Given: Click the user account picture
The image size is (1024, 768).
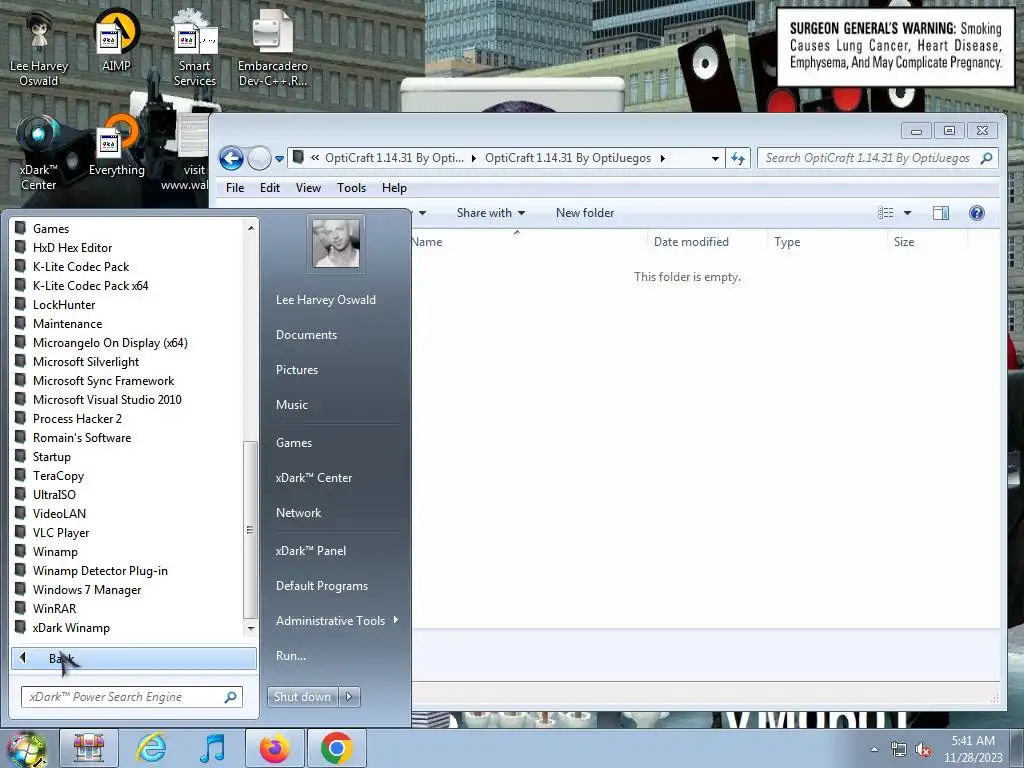Looking at the screenshot, I should 336,243.
